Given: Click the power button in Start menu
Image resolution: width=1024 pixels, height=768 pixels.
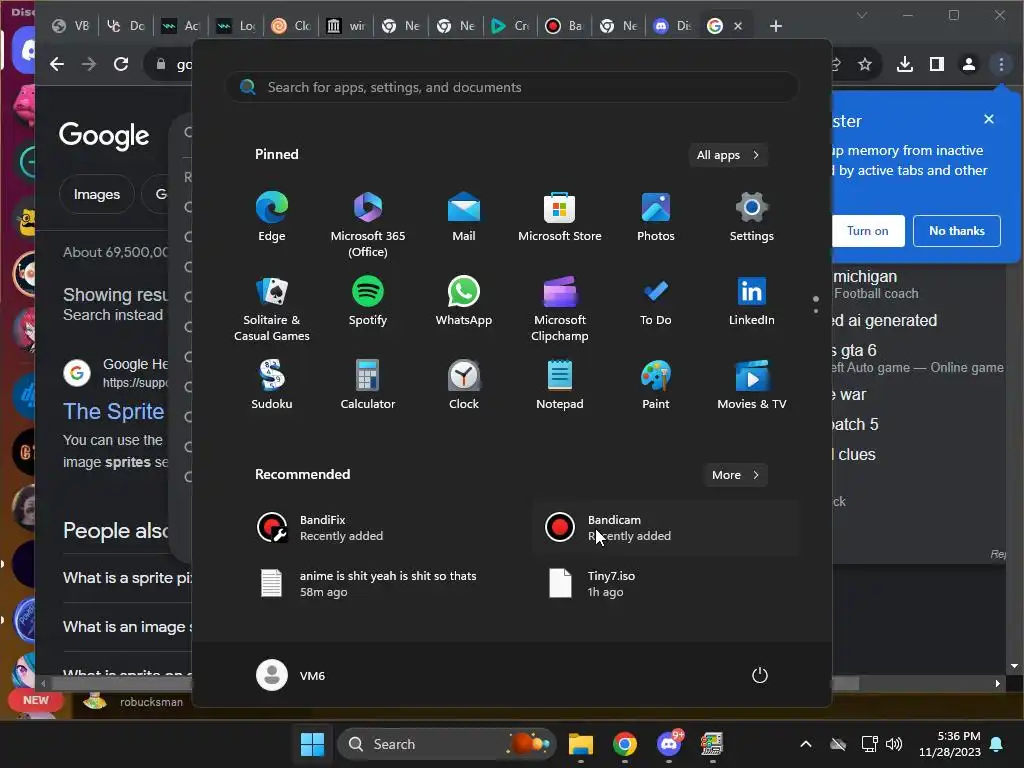Looking at the screenshot, I should tap(760, 675).
